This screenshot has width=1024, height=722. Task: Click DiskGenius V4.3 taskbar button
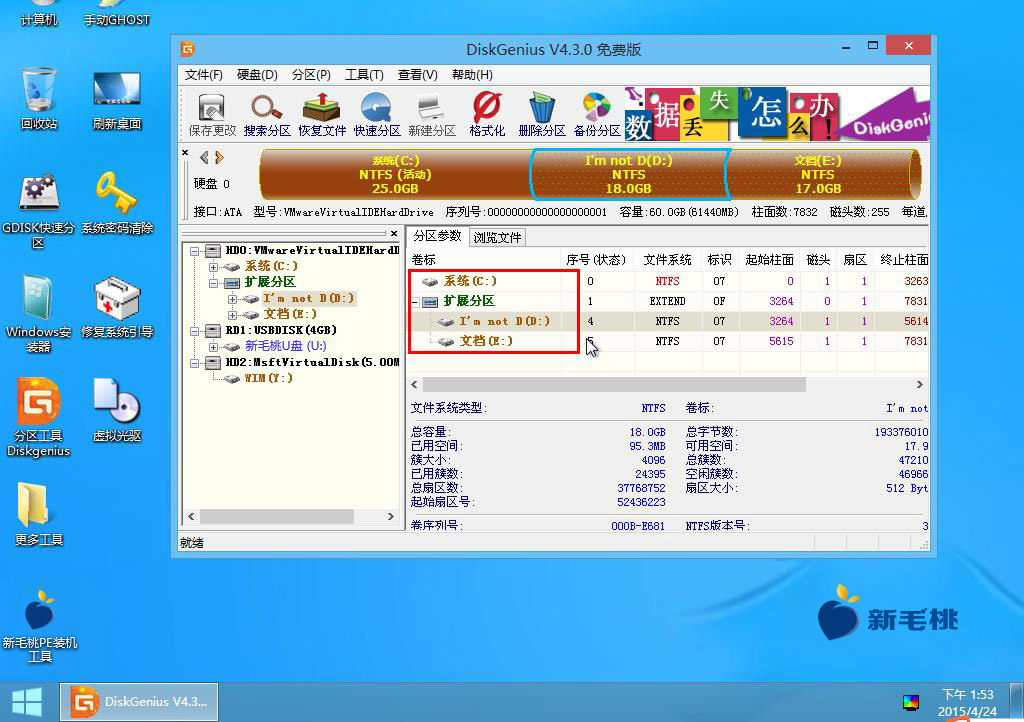coord(139,702)
